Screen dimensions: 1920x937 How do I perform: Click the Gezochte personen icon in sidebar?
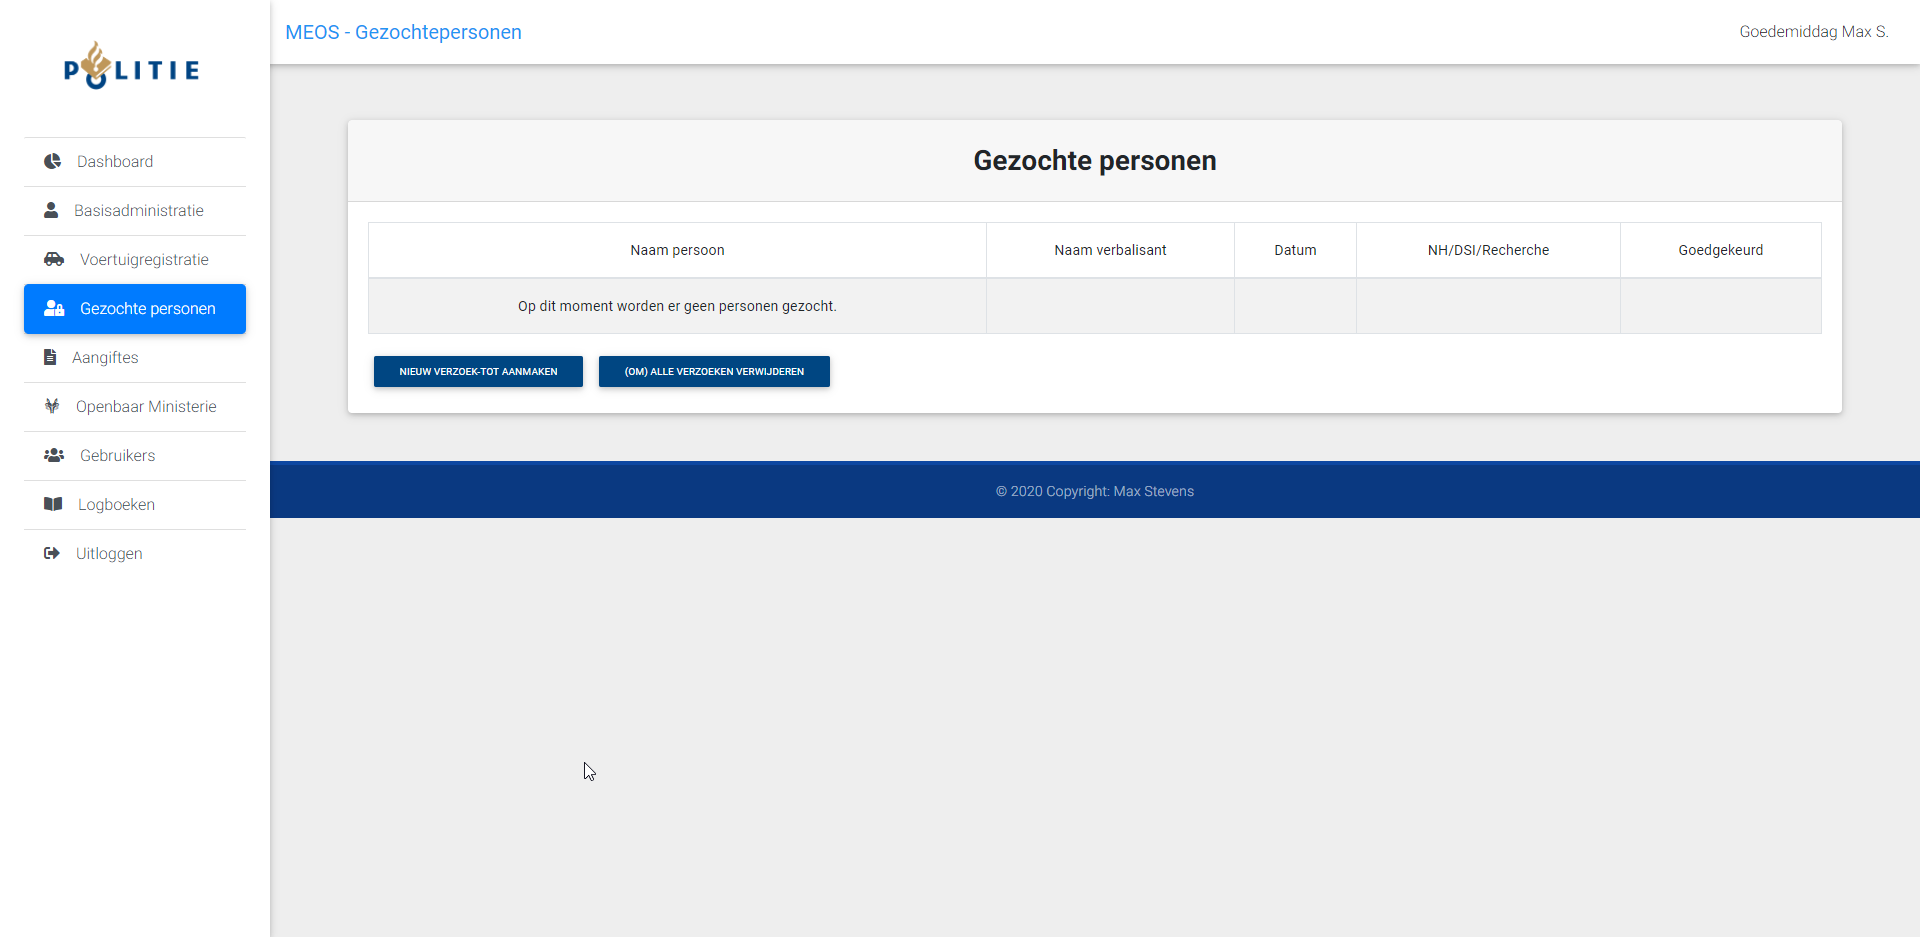tap(54, 308)
